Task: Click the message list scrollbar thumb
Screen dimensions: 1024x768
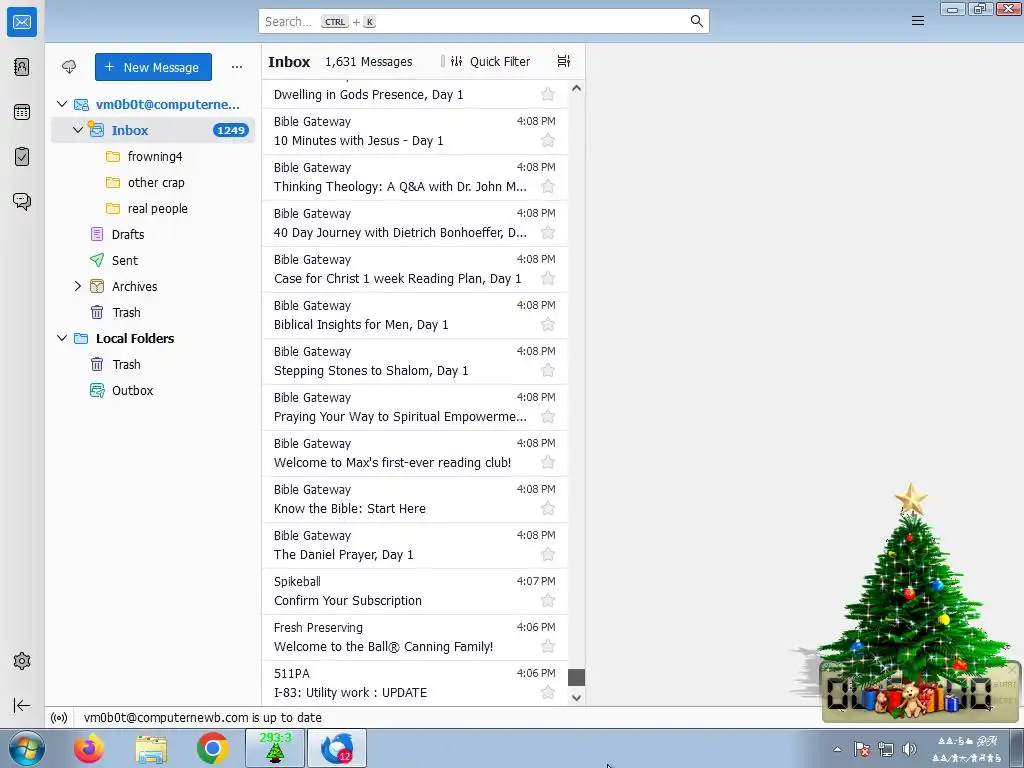Action: [x=576, y=677]
